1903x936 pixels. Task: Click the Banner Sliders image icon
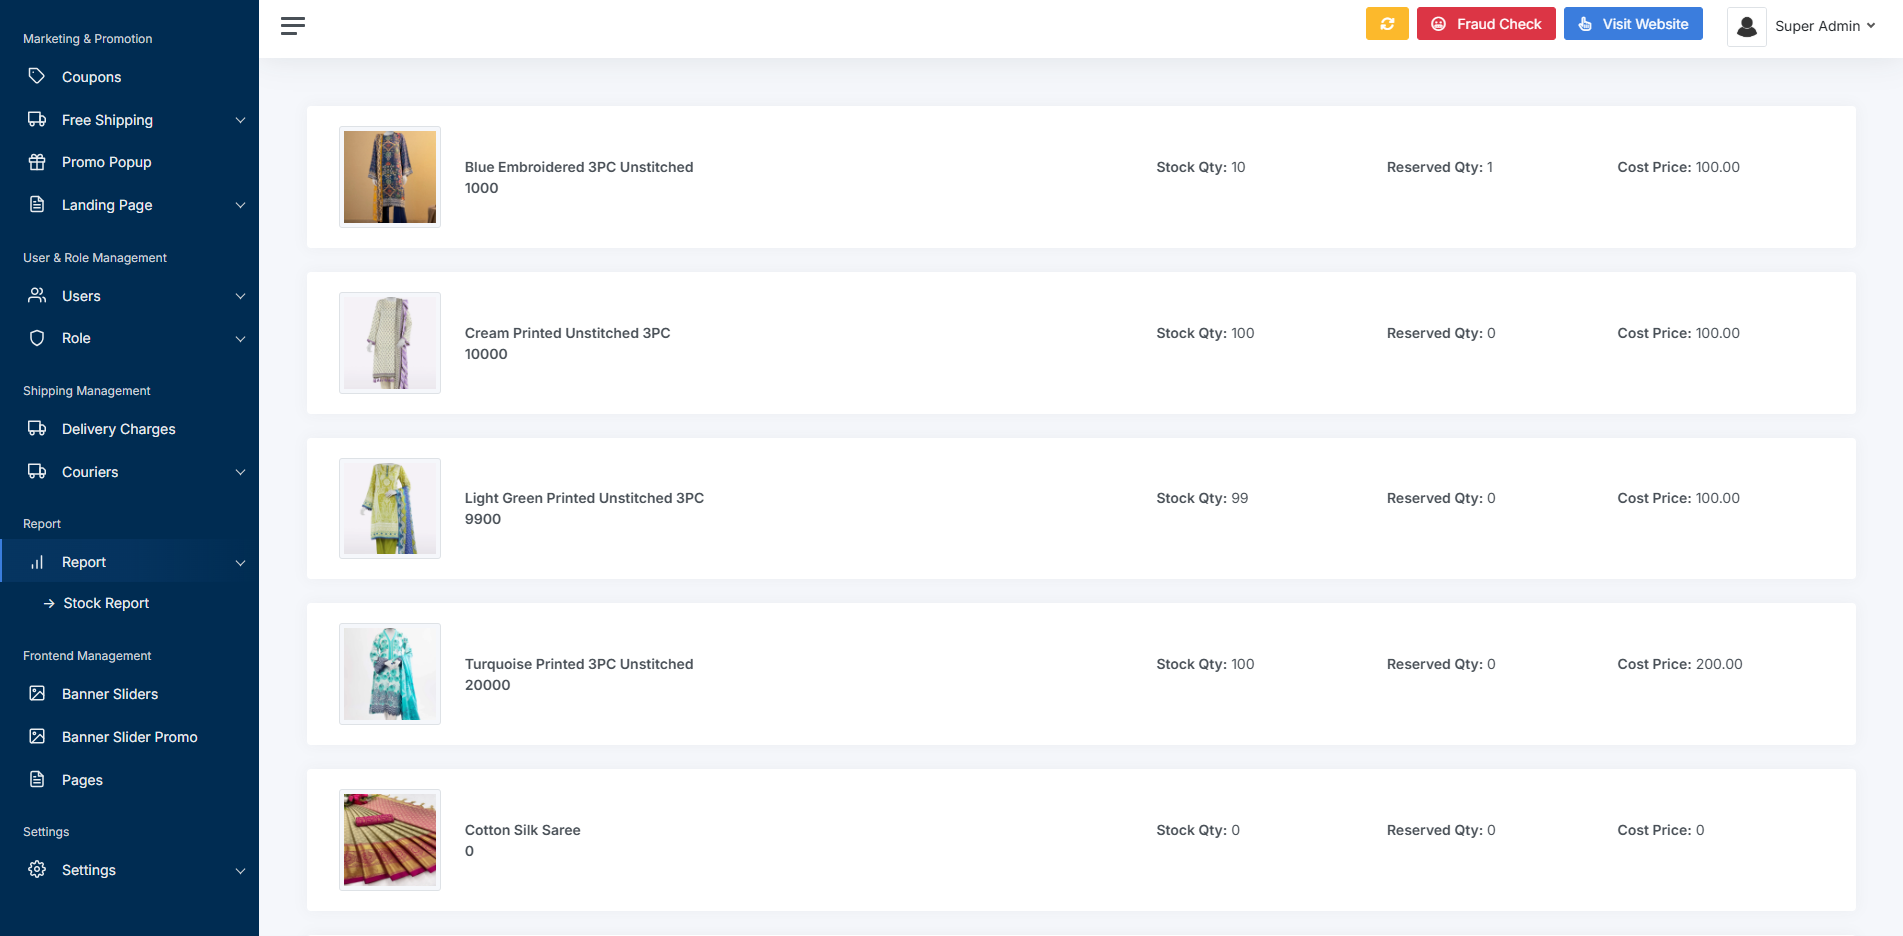(x=37, y=693)
